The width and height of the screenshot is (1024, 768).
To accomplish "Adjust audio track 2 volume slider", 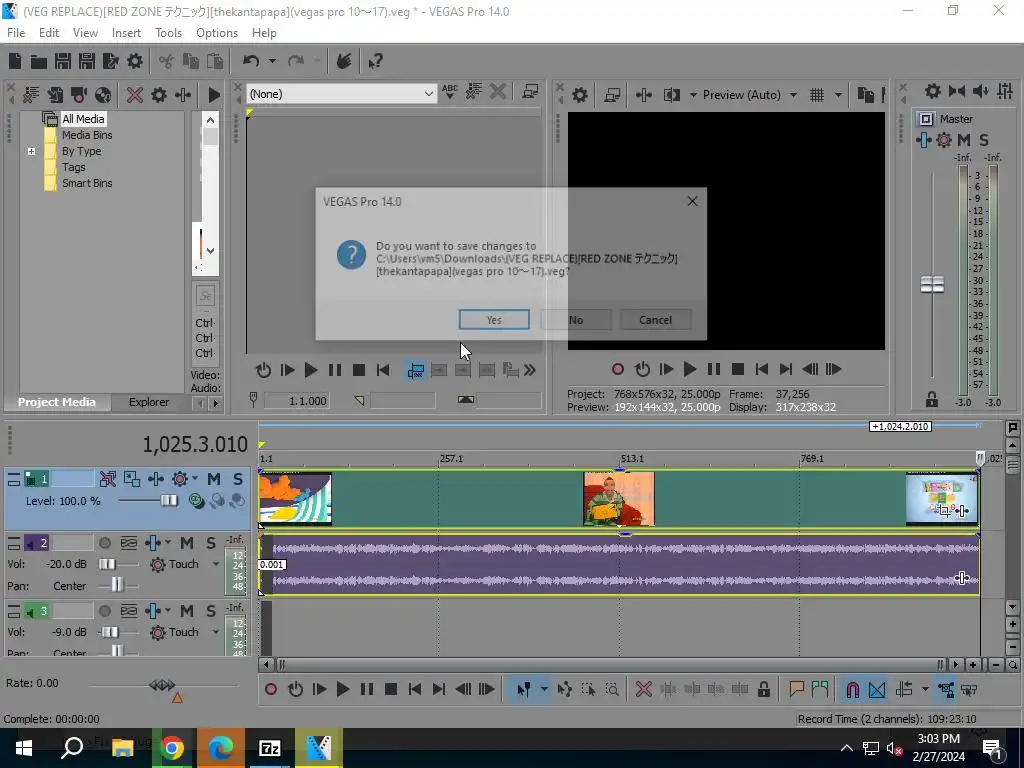I will pos(107,564).
